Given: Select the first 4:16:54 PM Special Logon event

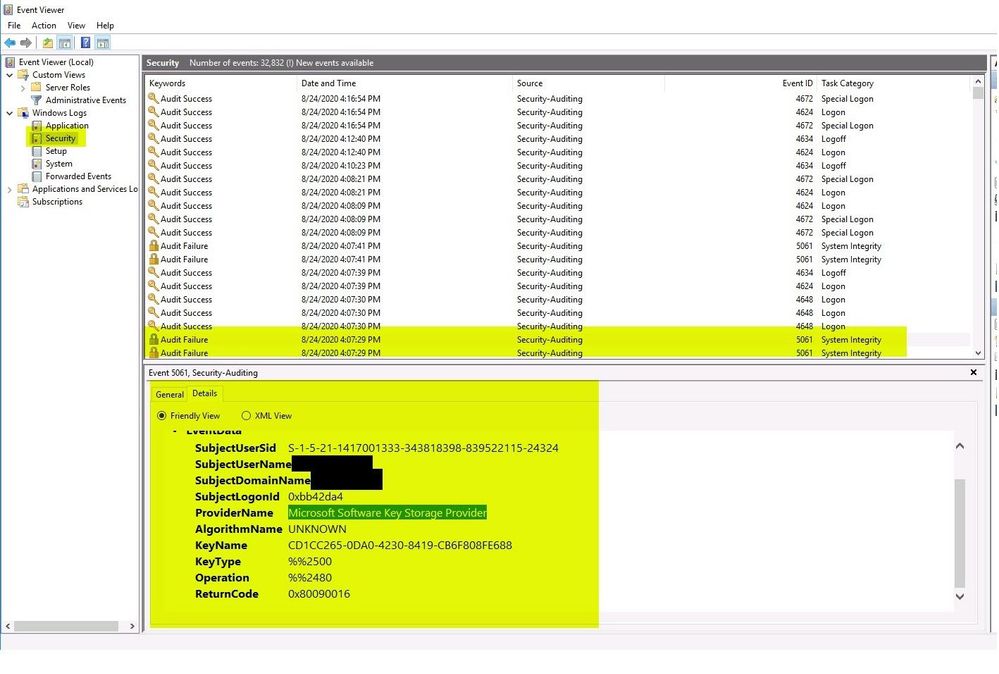Looking at the screenshot, I should point(557,99).
